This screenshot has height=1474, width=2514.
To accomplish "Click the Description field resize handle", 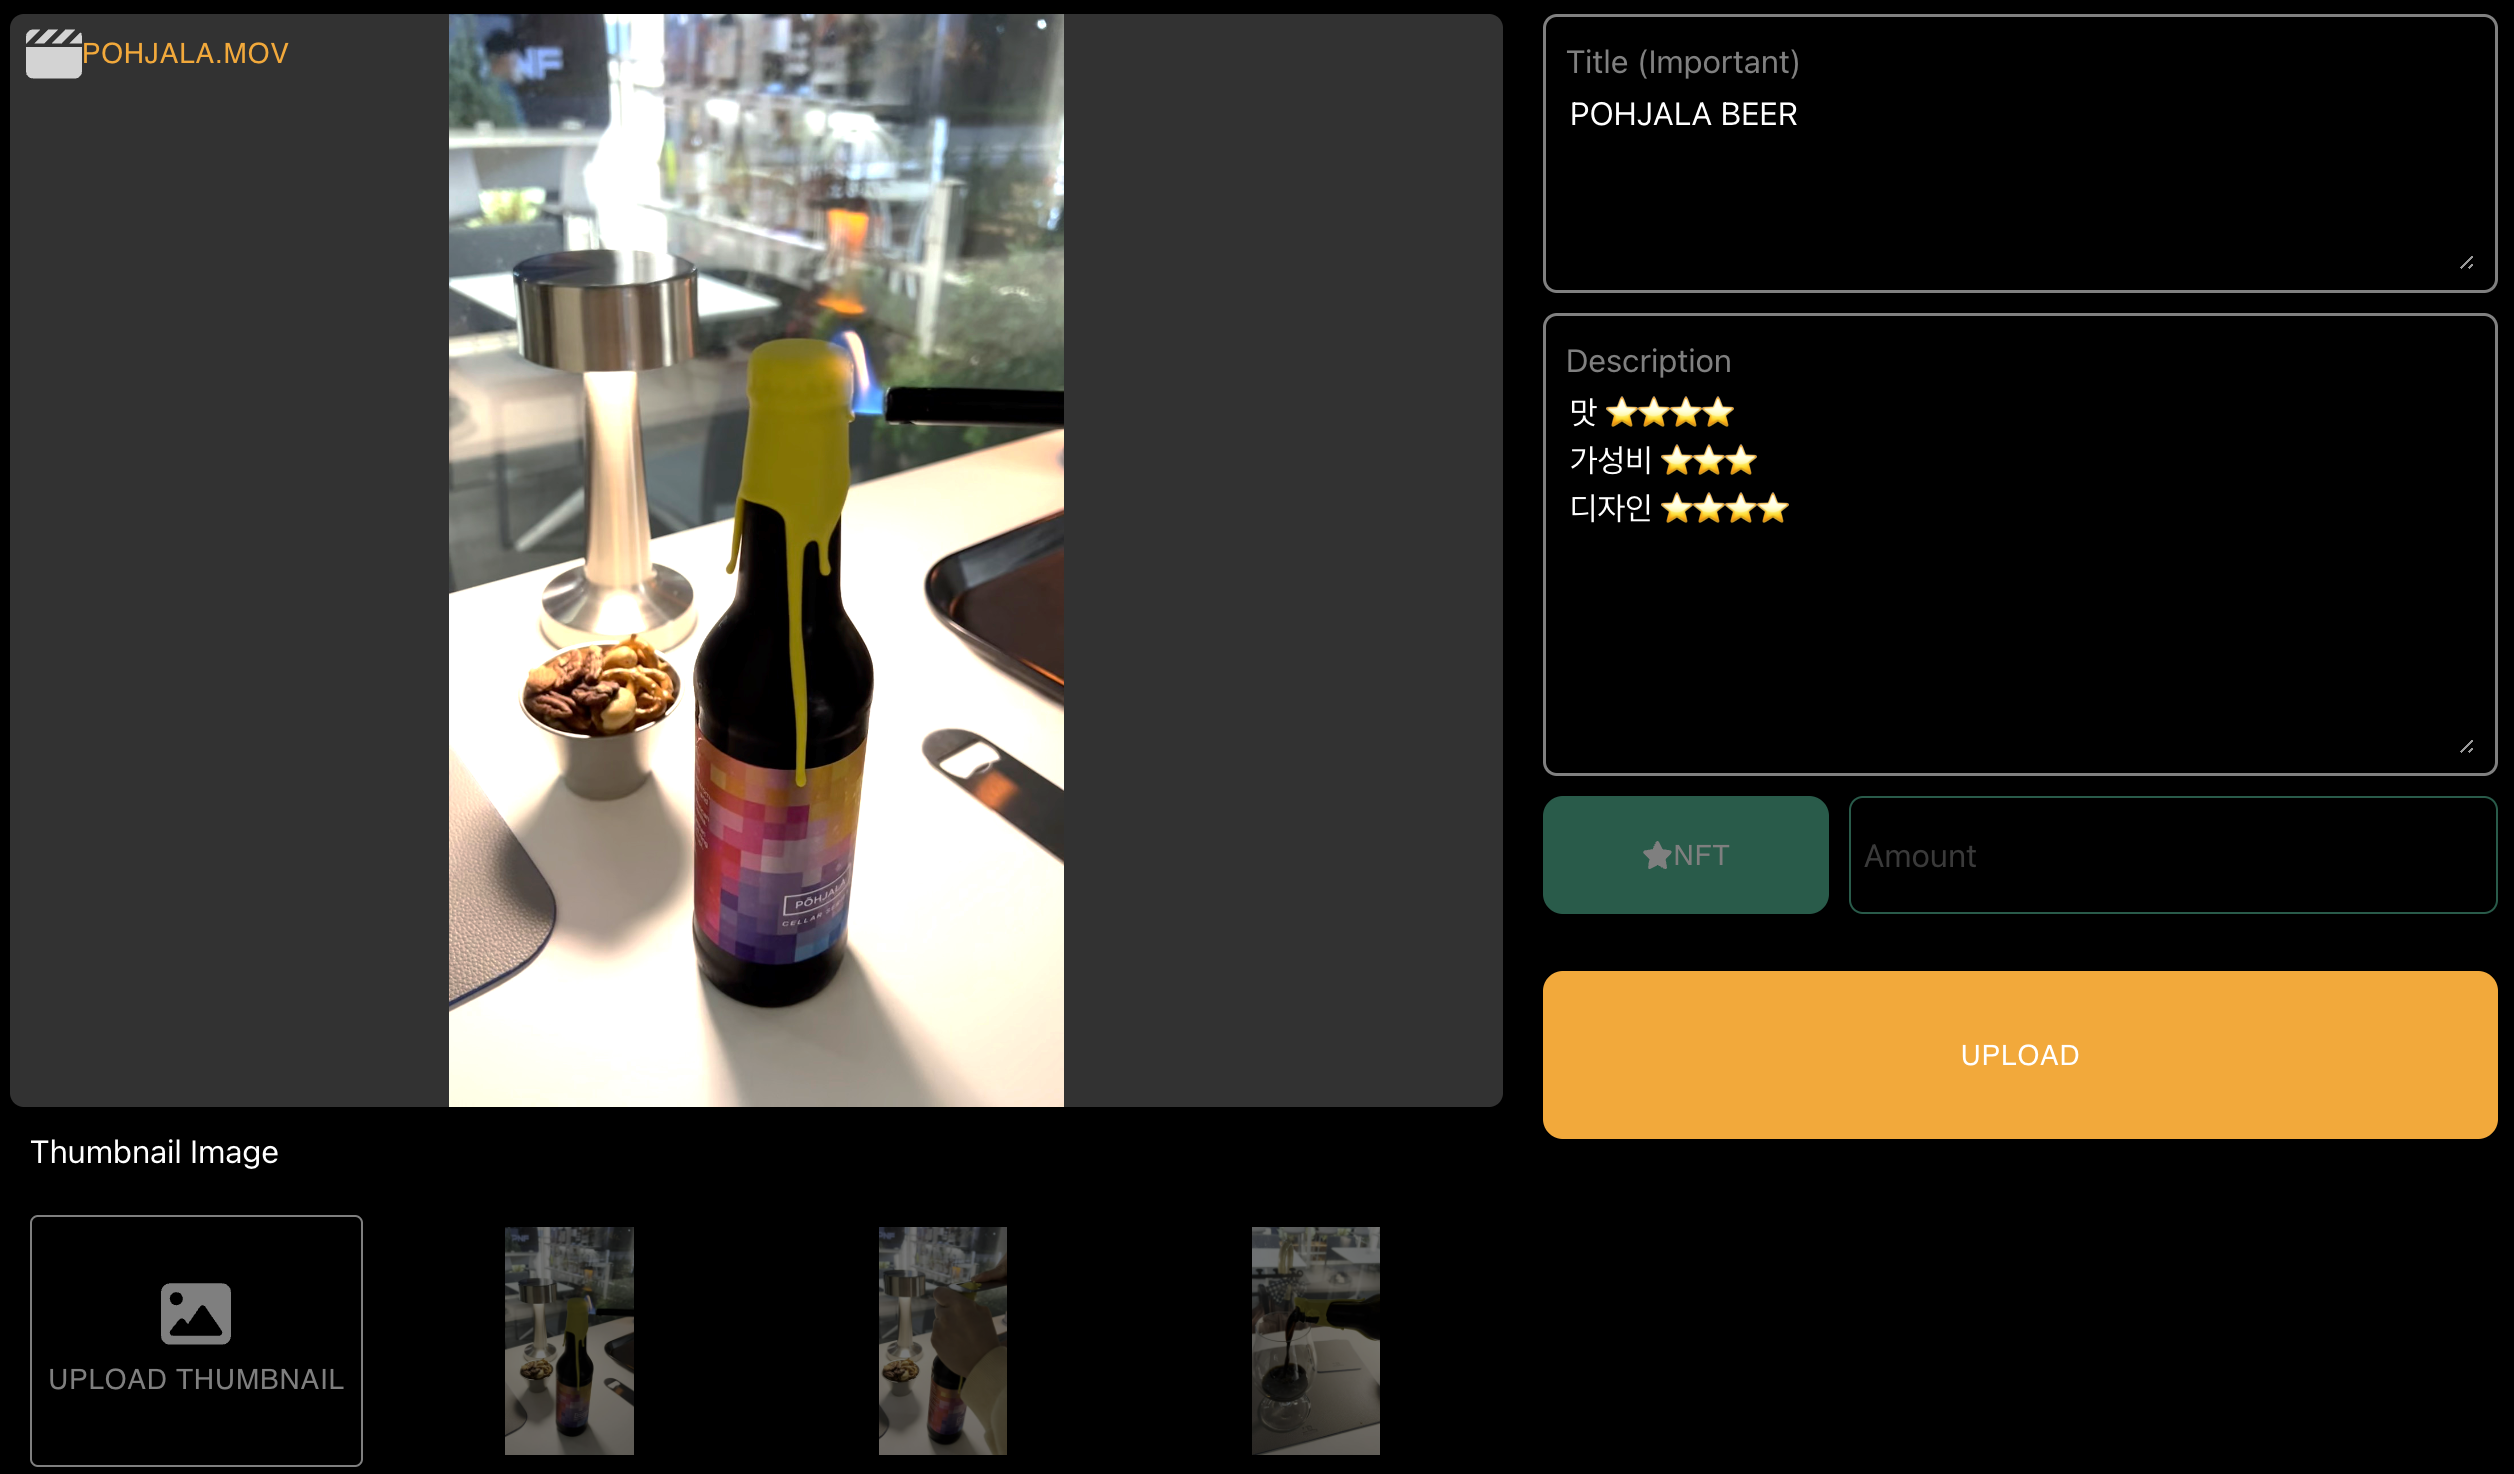I will click(2467, 747).
